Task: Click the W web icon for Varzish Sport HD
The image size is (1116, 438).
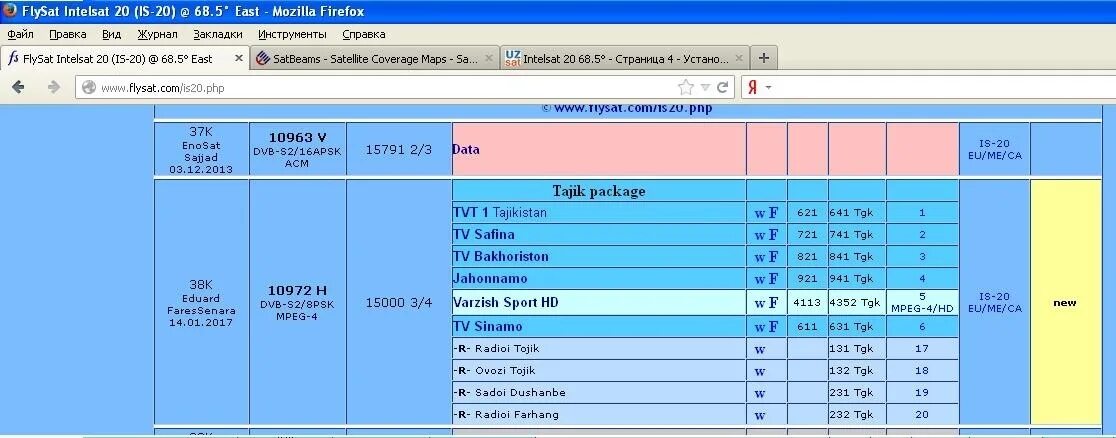Action: point(759,303)
